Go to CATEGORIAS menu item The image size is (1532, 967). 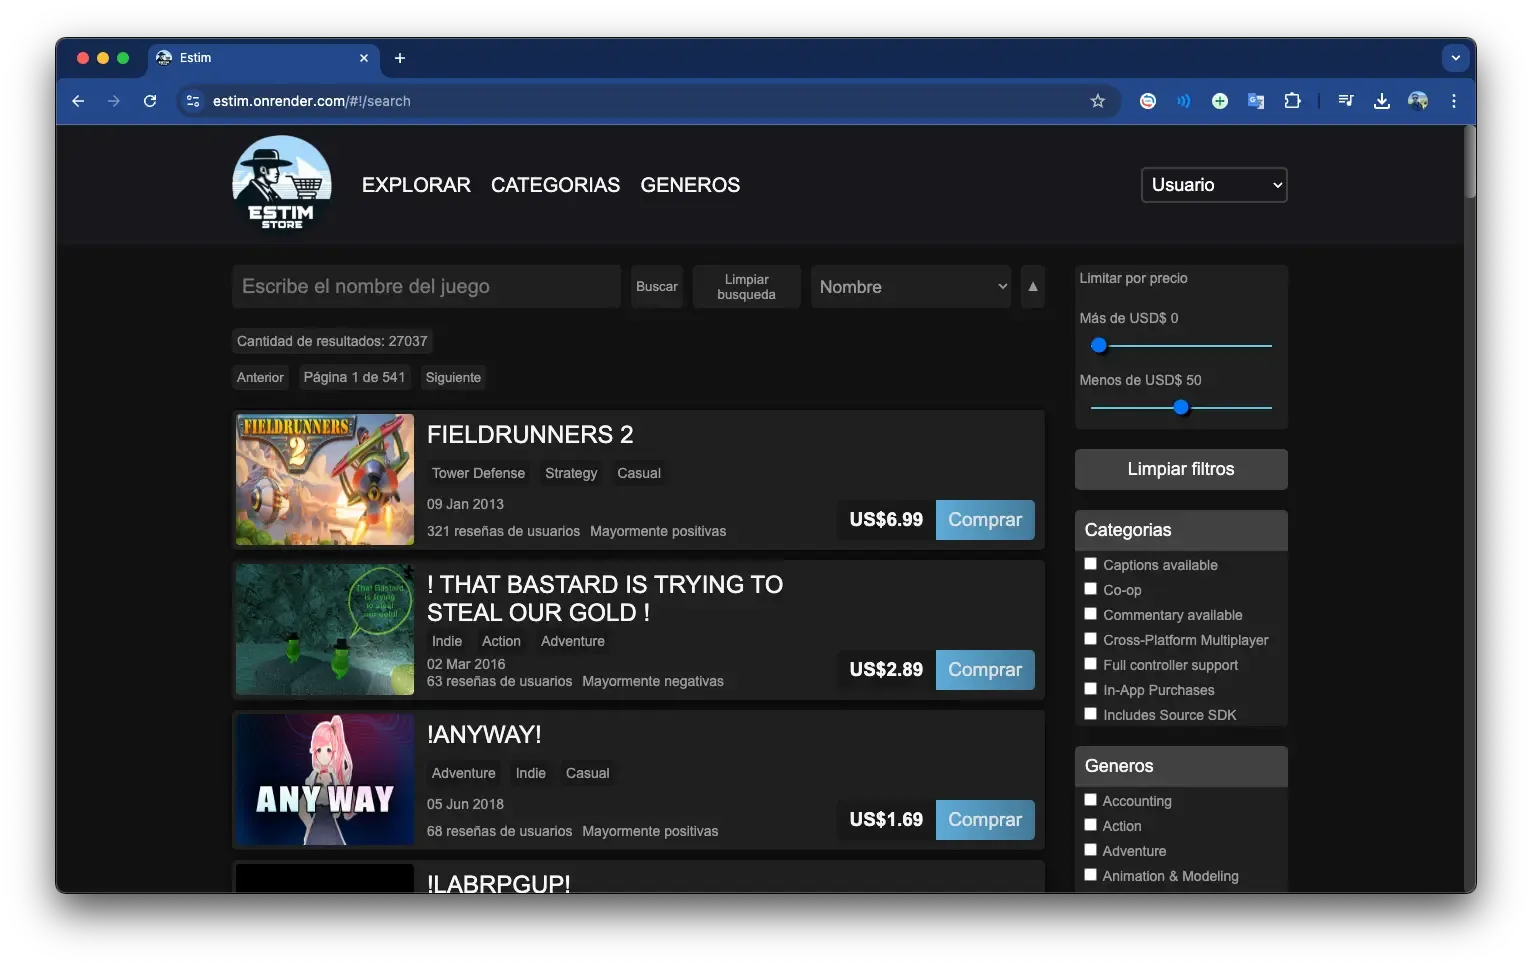[555, 185]
